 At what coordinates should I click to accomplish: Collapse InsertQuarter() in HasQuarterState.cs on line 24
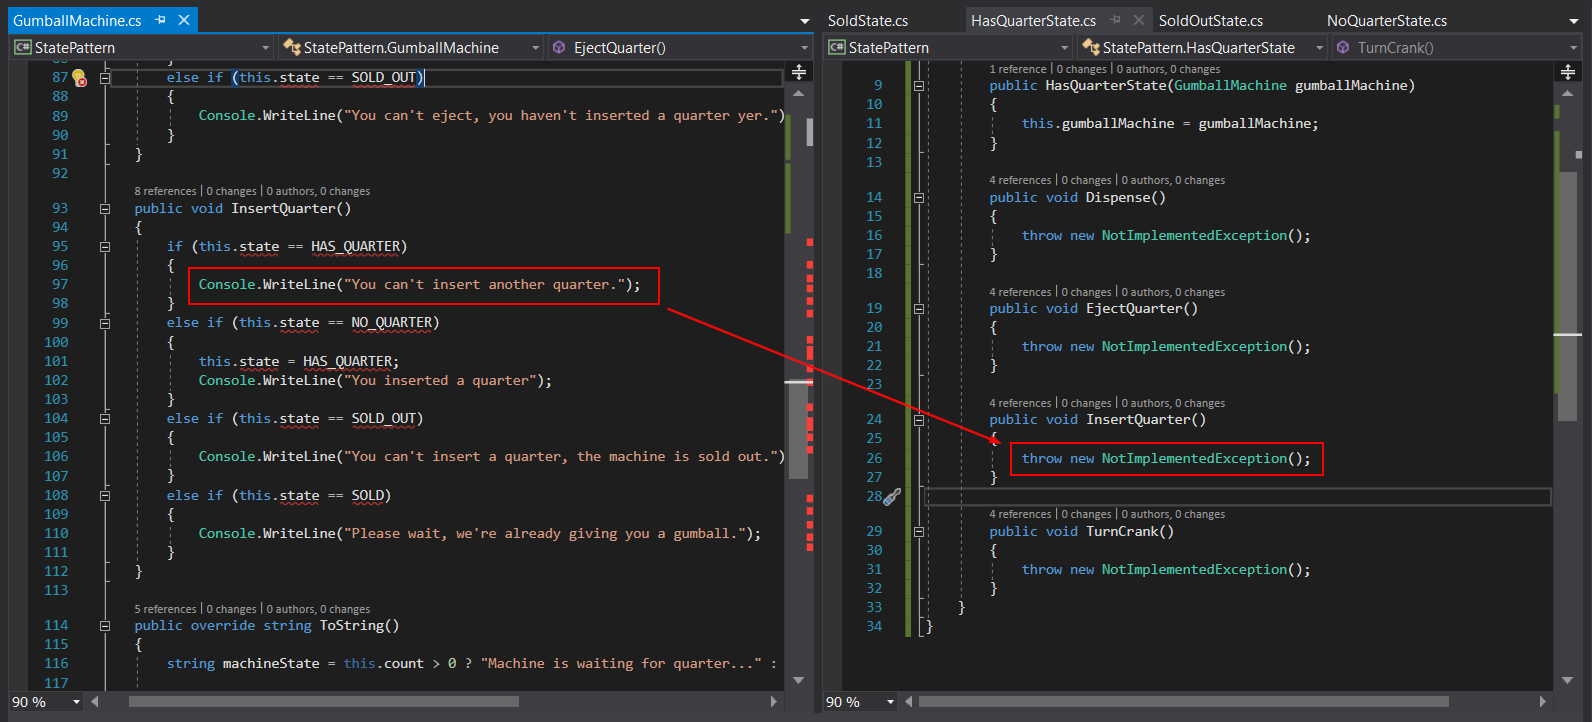click(x=919, y=420)
